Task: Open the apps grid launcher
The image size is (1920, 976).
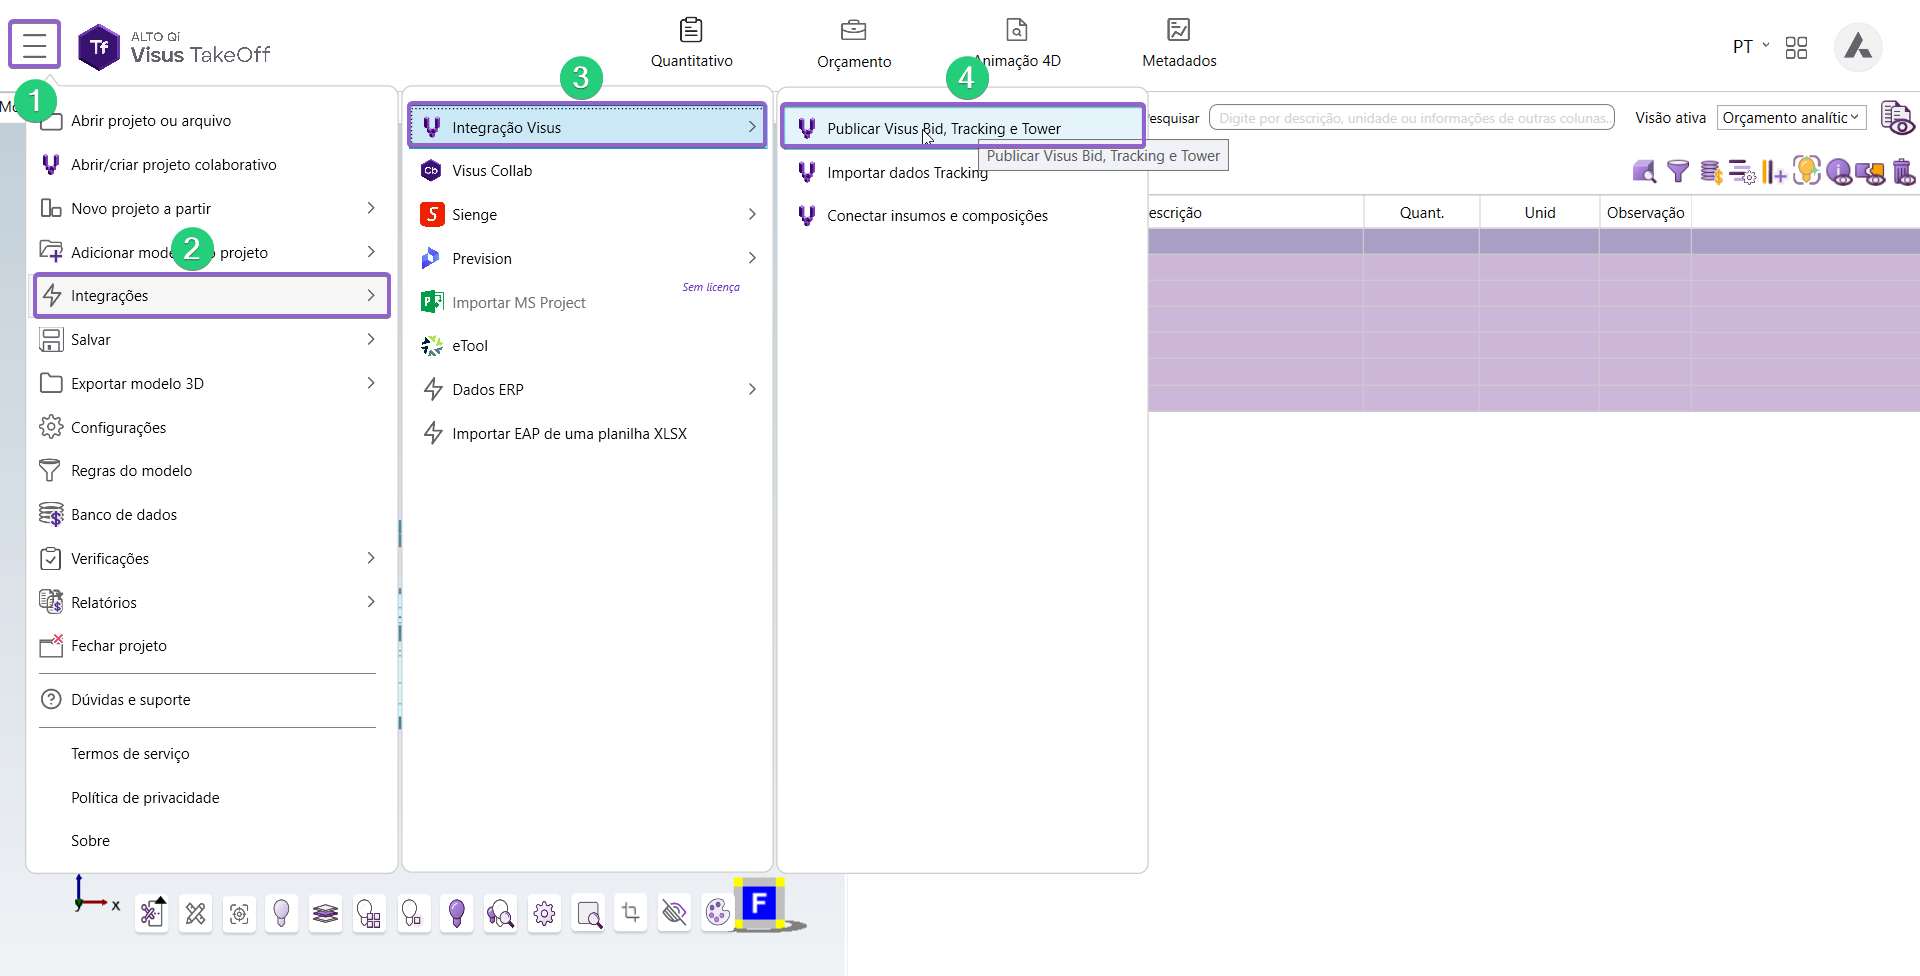Action: pos(1796,47)
